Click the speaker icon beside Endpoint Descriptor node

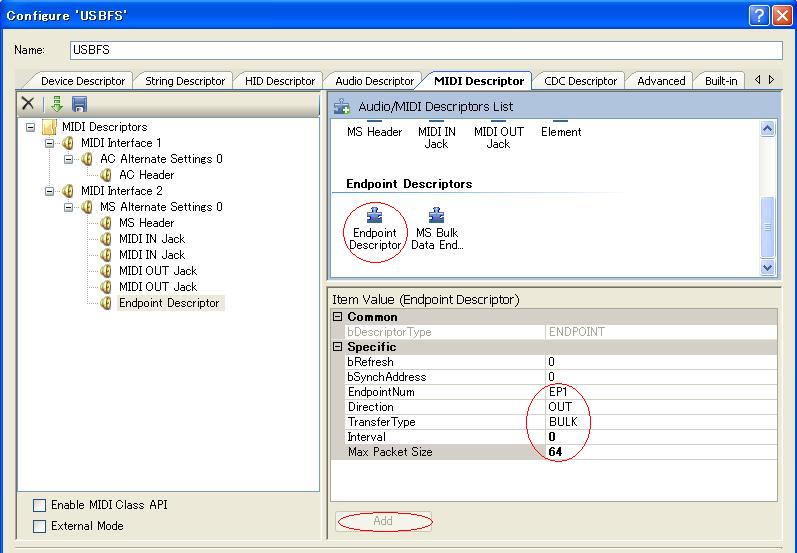tap(106, 303)
